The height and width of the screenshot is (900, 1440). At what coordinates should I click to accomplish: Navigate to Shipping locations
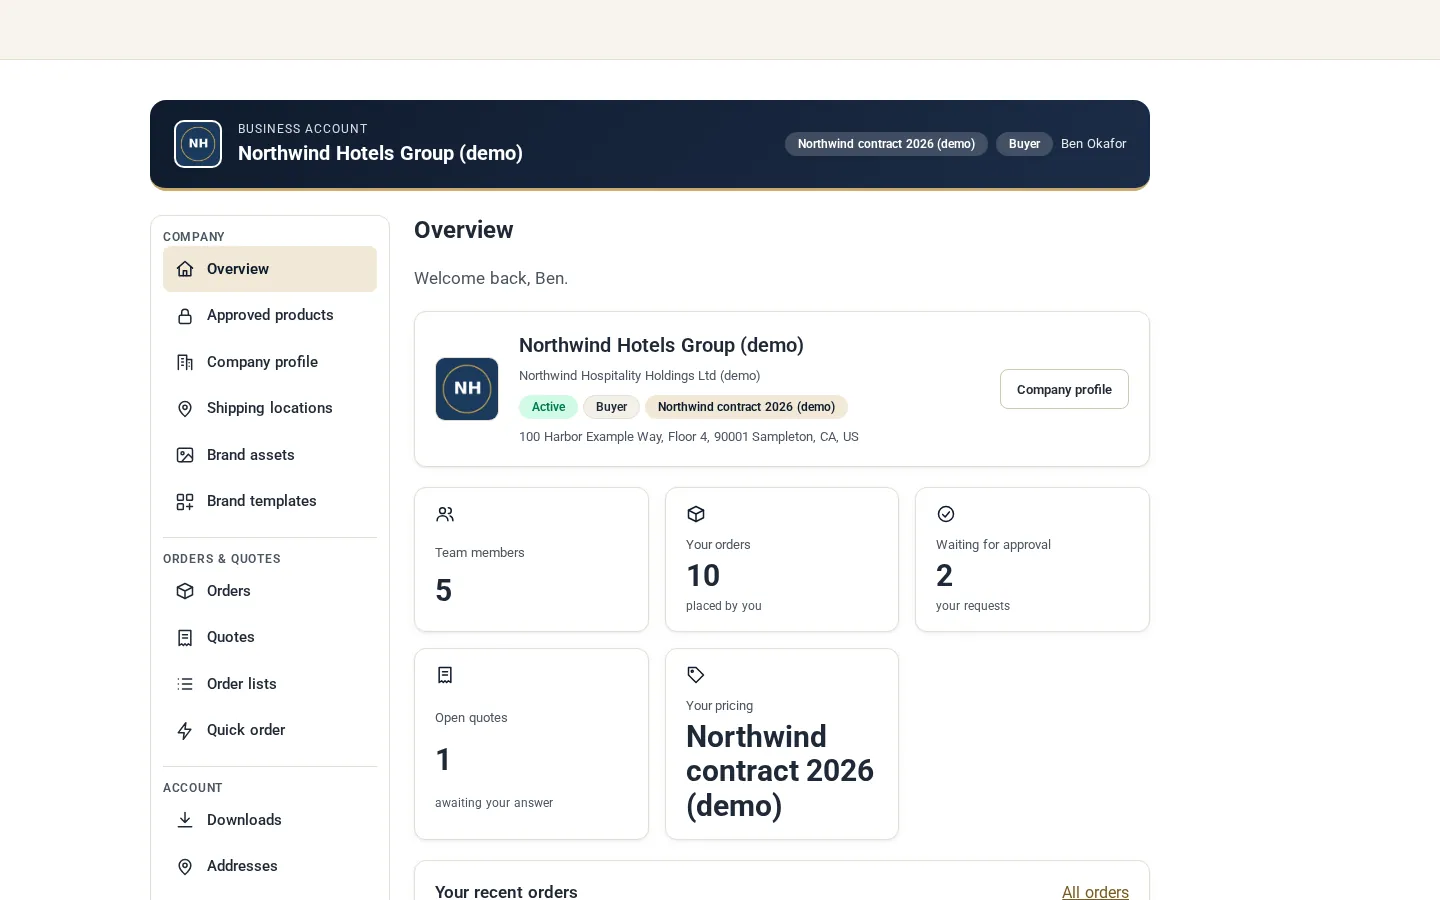[270, 408]
